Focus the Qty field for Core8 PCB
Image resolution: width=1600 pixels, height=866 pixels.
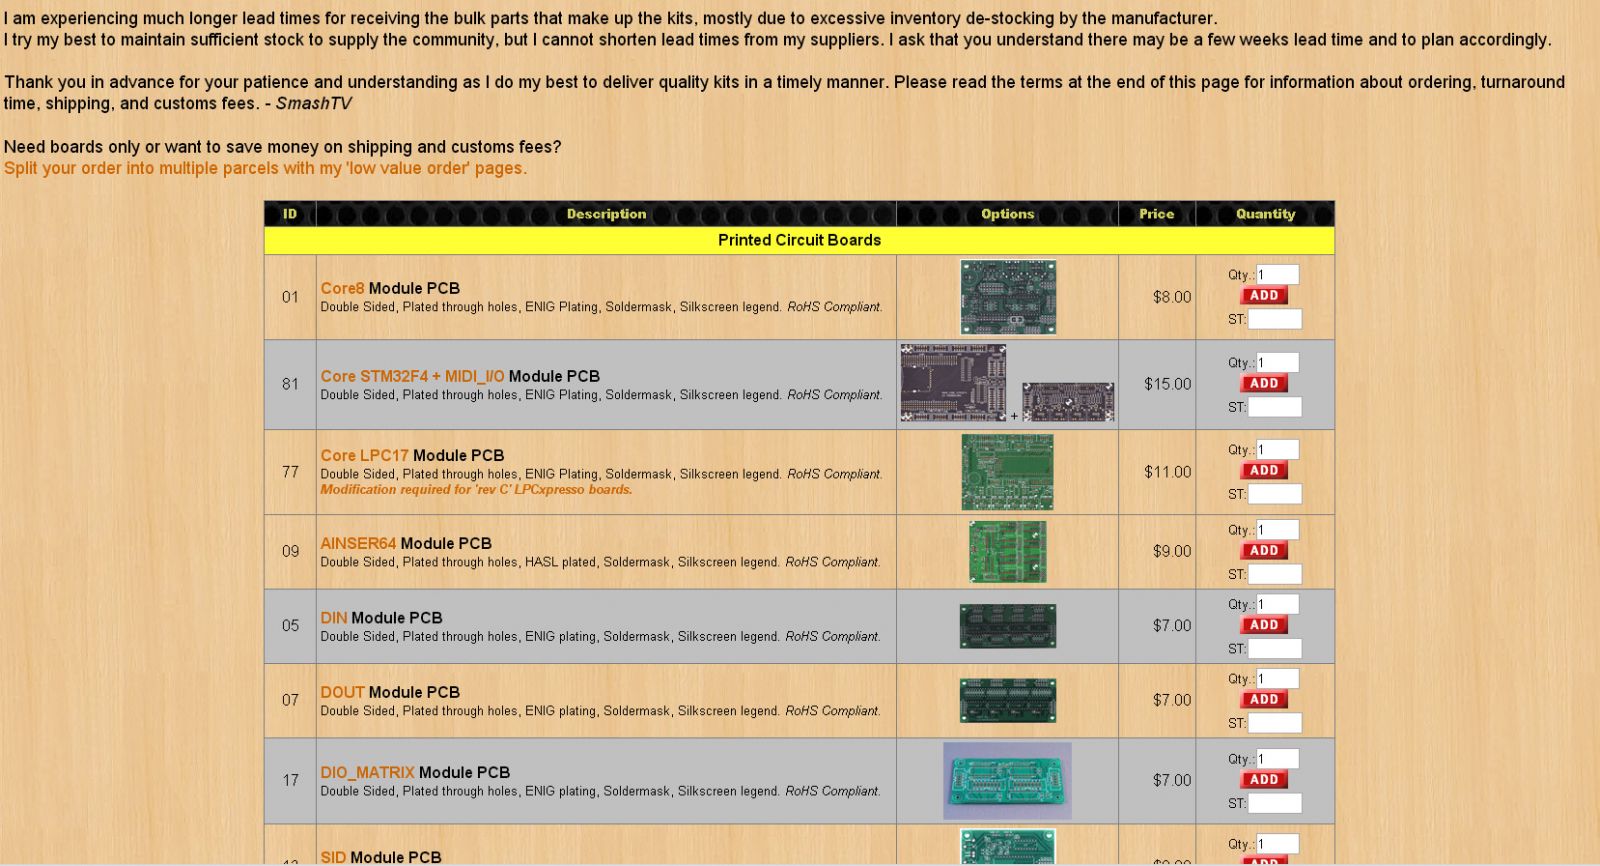coord(1277,275)
